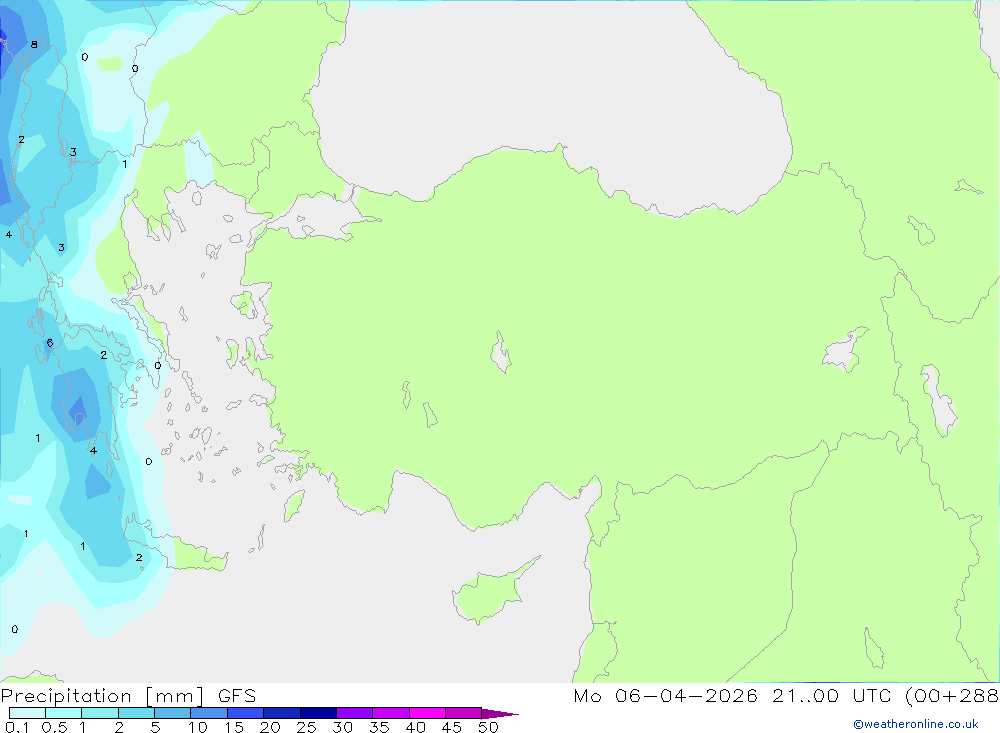Image resolution: width=1000 pixels, height=733 pixels.
Task: Click the 30–35 mm purple legend swatch
Action: tap(355, 713)
